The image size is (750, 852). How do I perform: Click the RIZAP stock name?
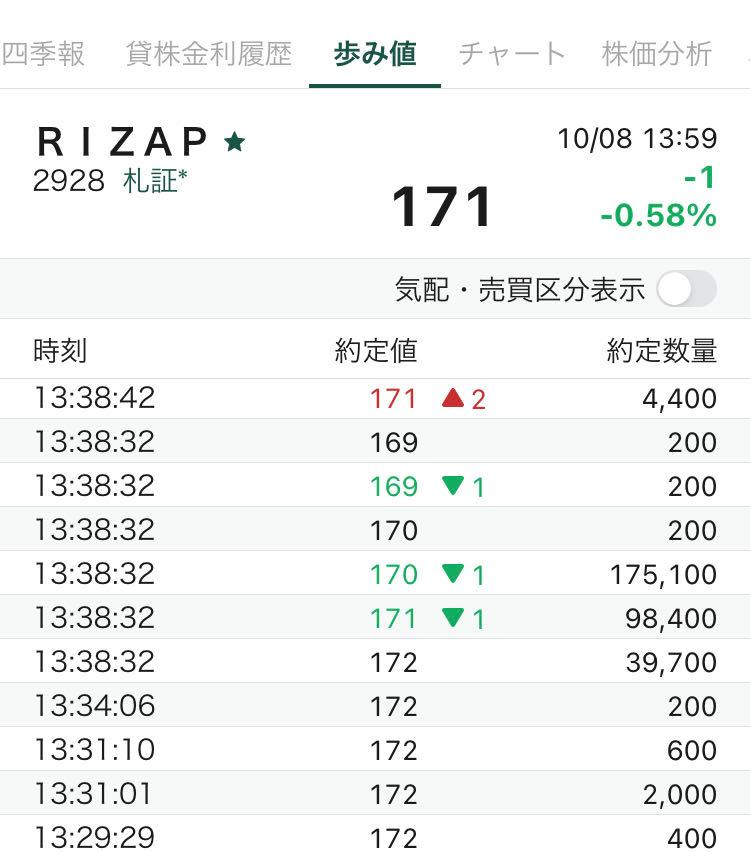[x=122, y=142]
